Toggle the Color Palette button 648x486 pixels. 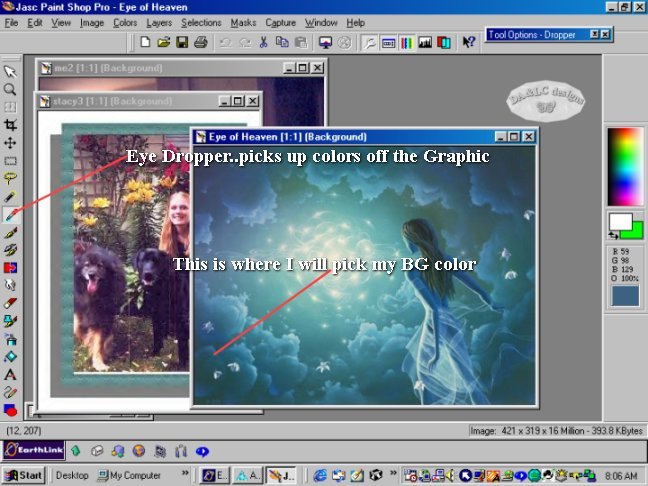point(407,42)
